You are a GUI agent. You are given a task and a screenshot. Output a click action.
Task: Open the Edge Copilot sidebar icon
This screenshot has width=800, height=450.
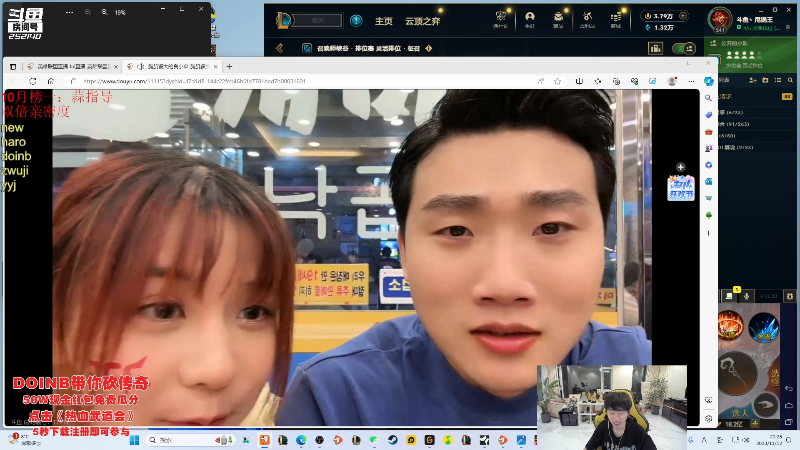coord(709,81)
